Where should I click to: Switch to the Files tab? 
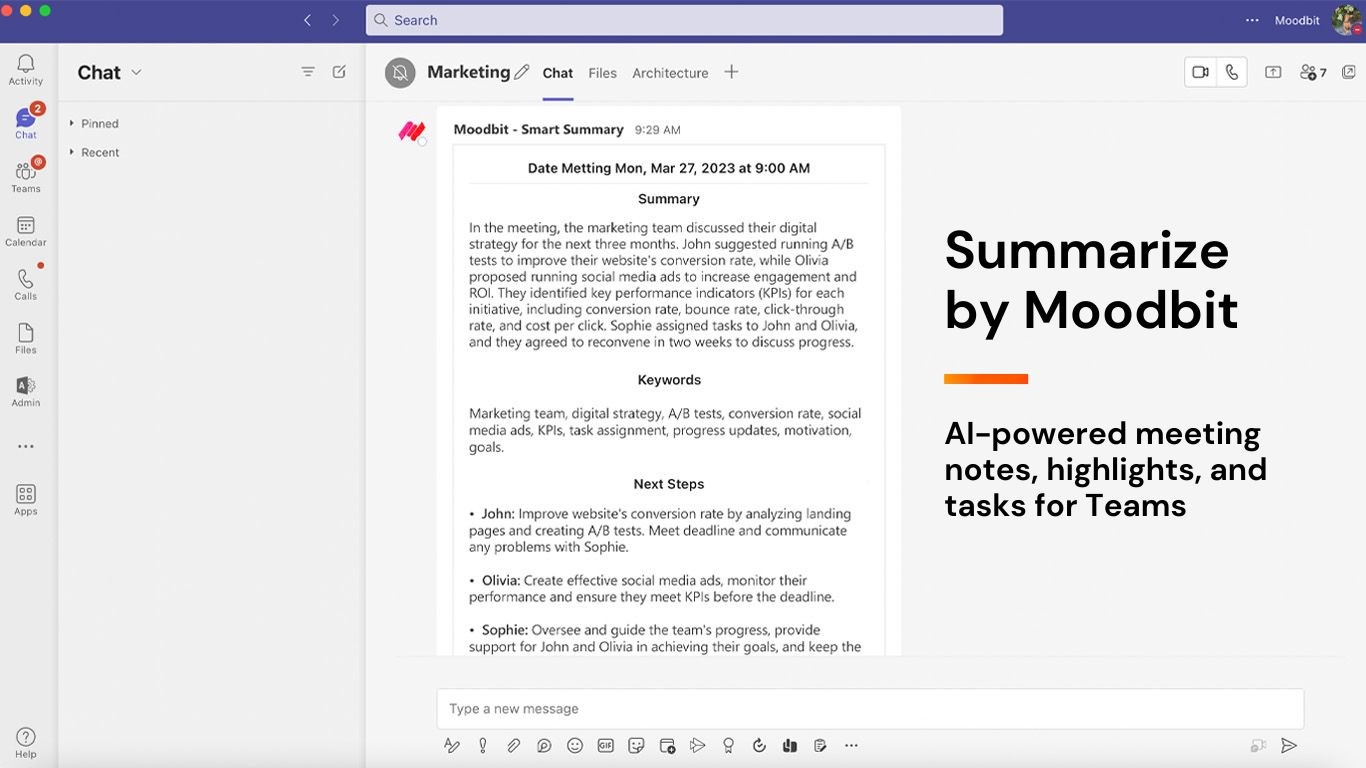(602, 73)
